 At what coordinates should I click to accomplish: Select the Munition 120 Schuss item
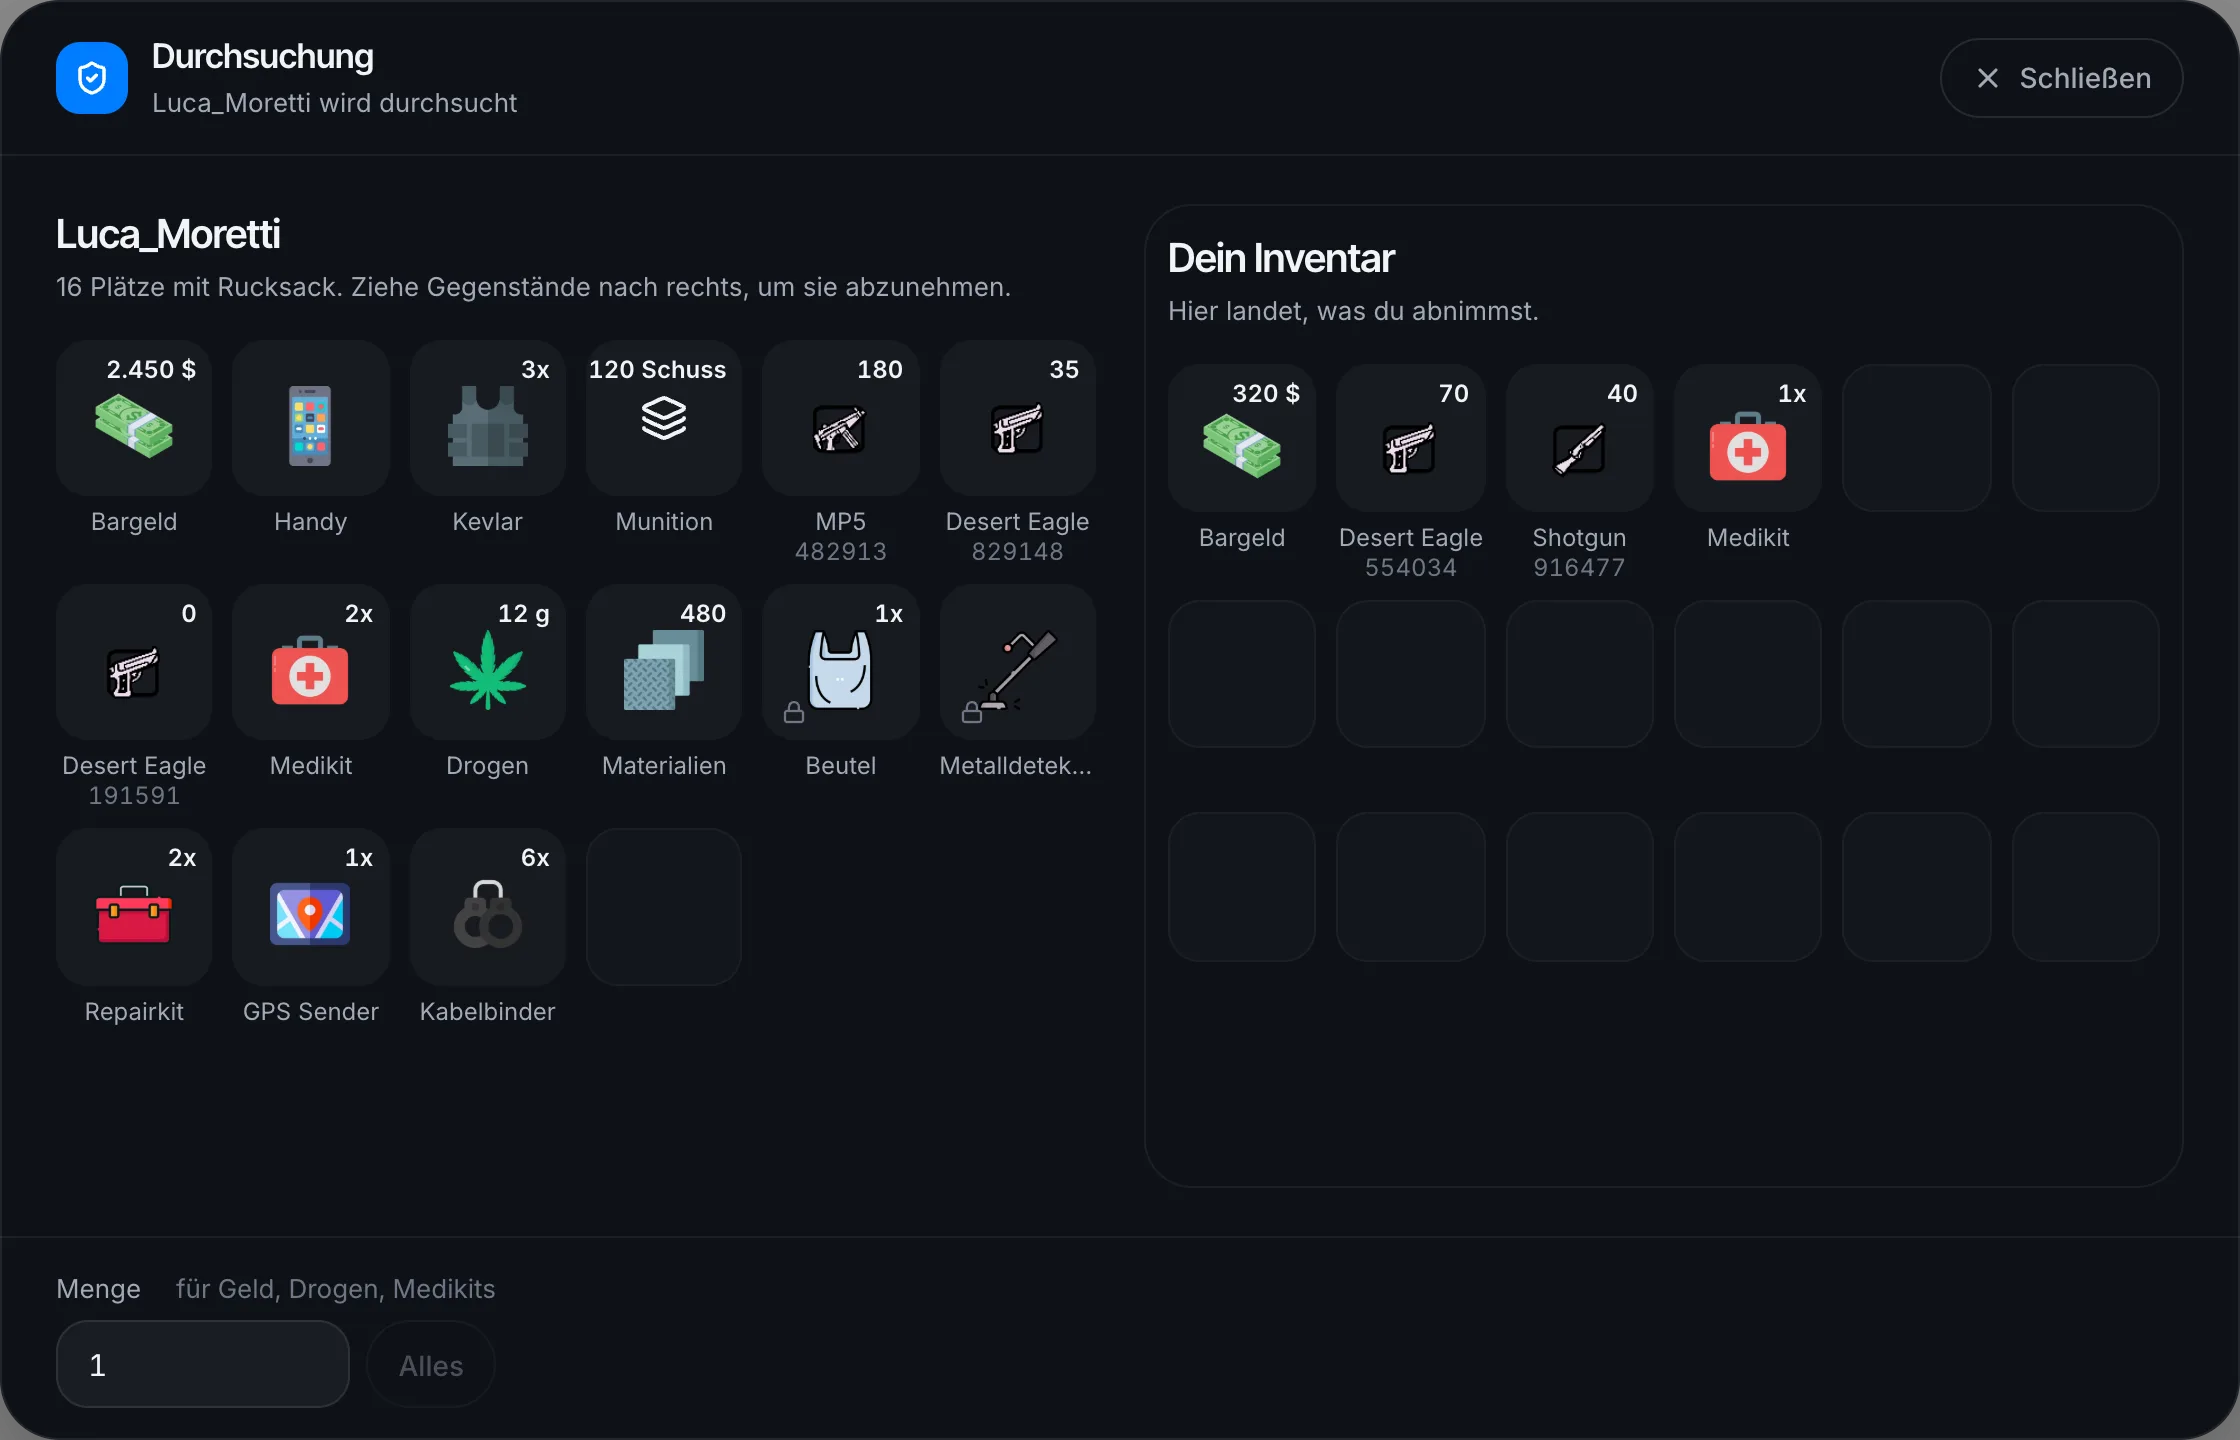pyautogui.click(x=664, y=418)
